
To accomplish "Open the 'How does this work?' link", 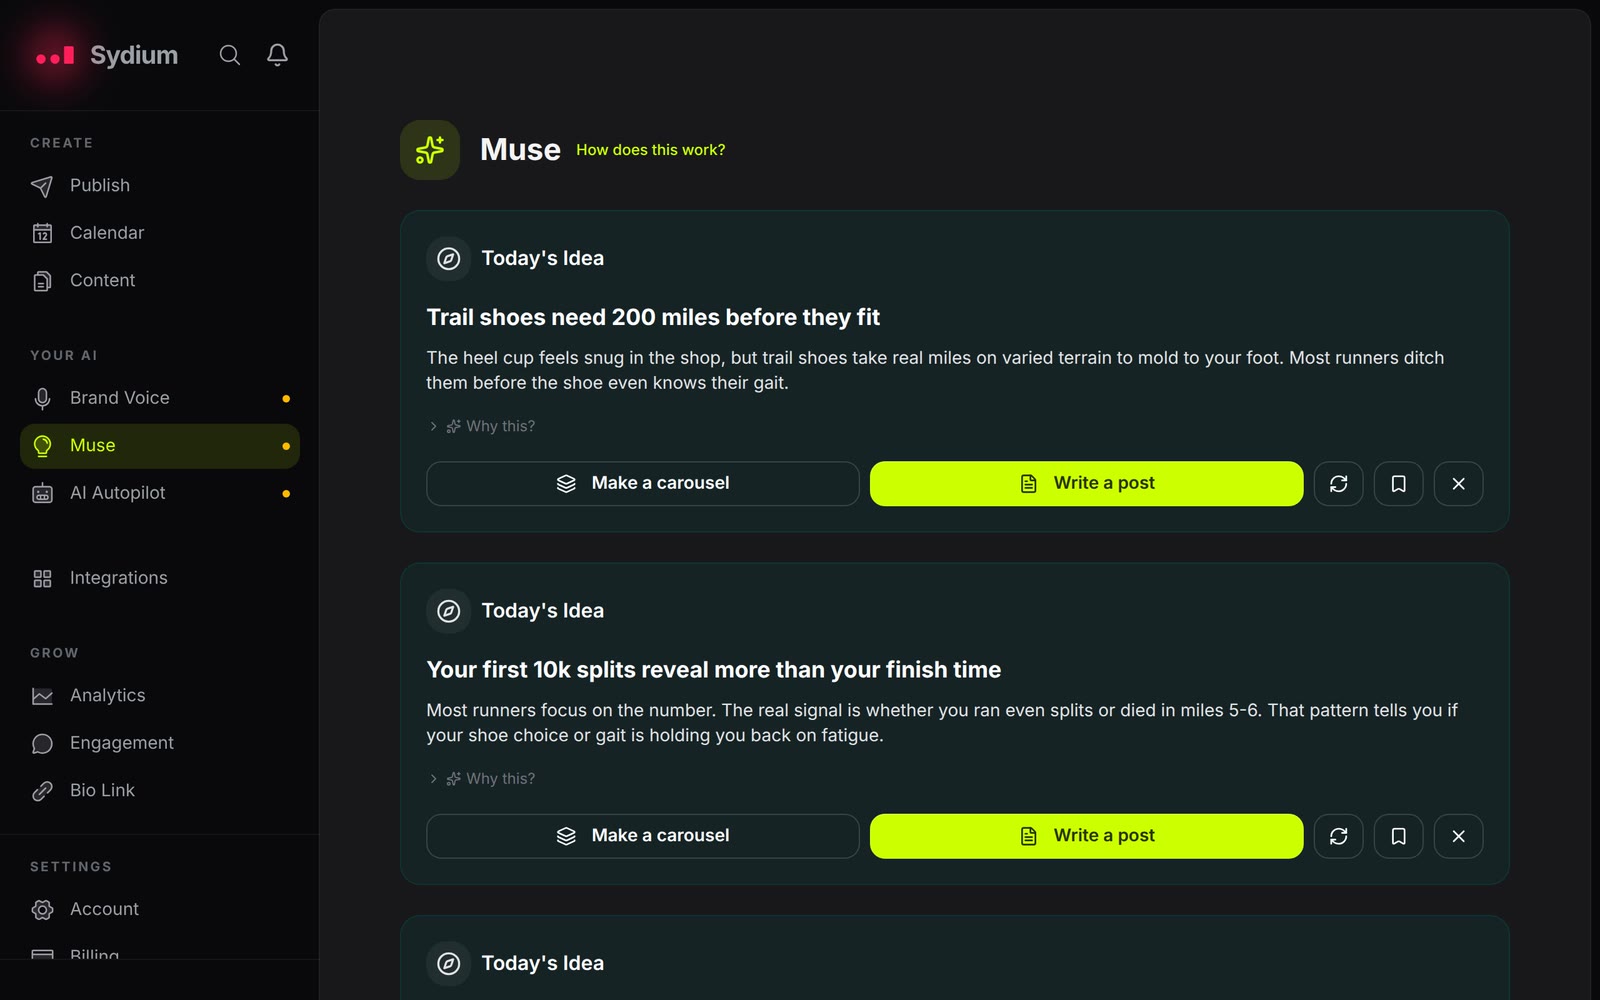I will pos(651,150).
